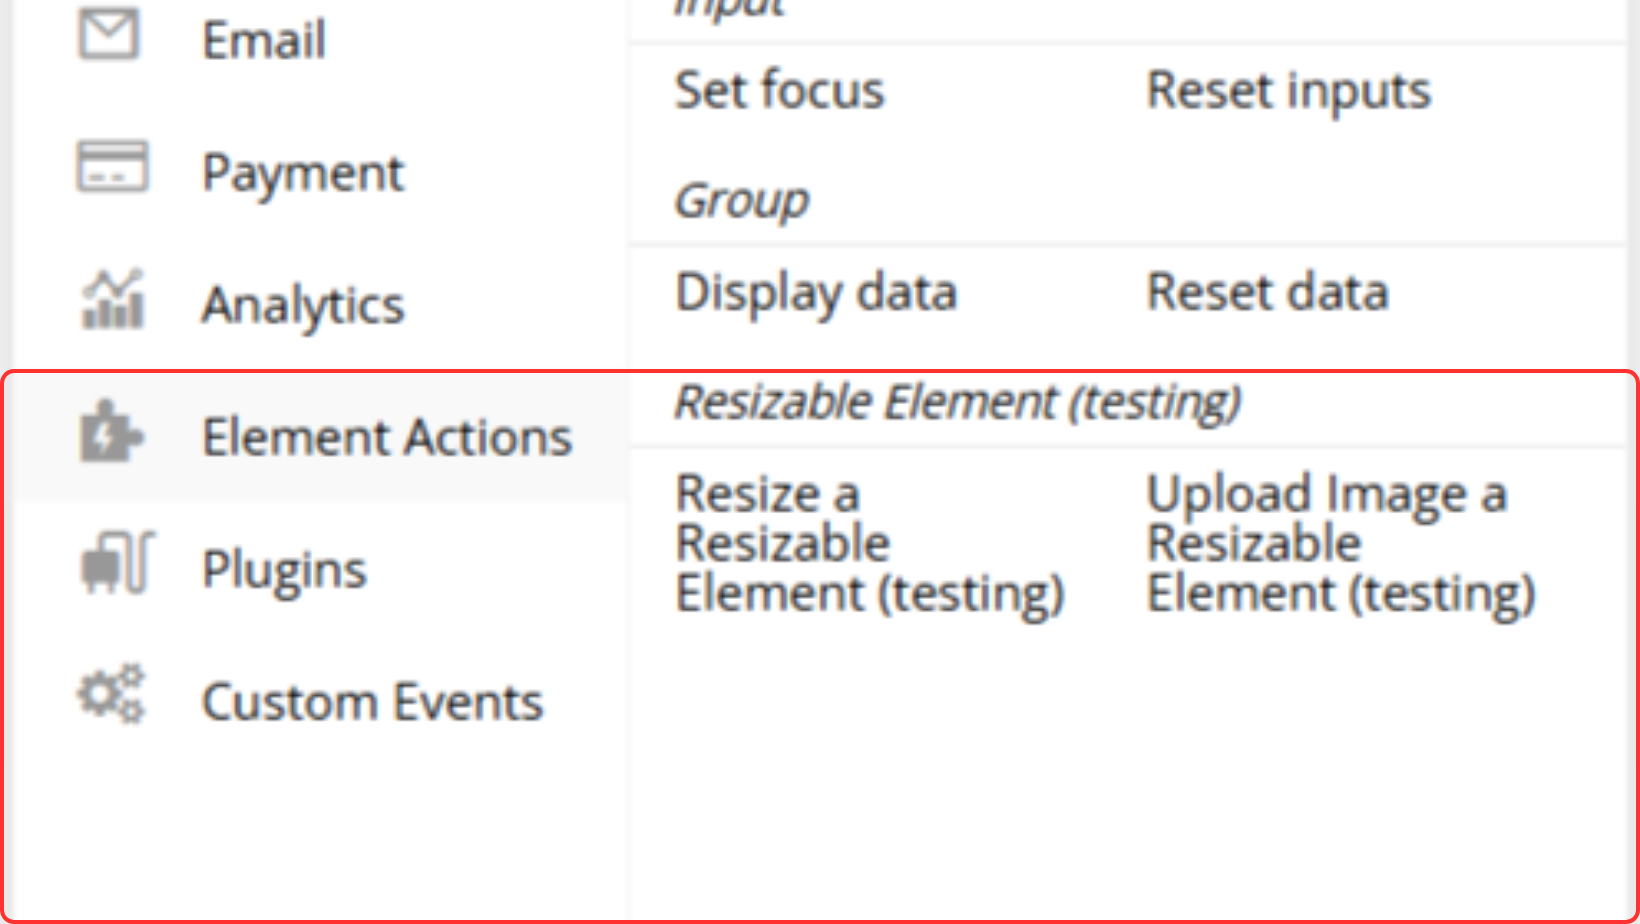The image size is (1640, 924).
Task: Pick the Reset data action
Action: [1267, 293]
